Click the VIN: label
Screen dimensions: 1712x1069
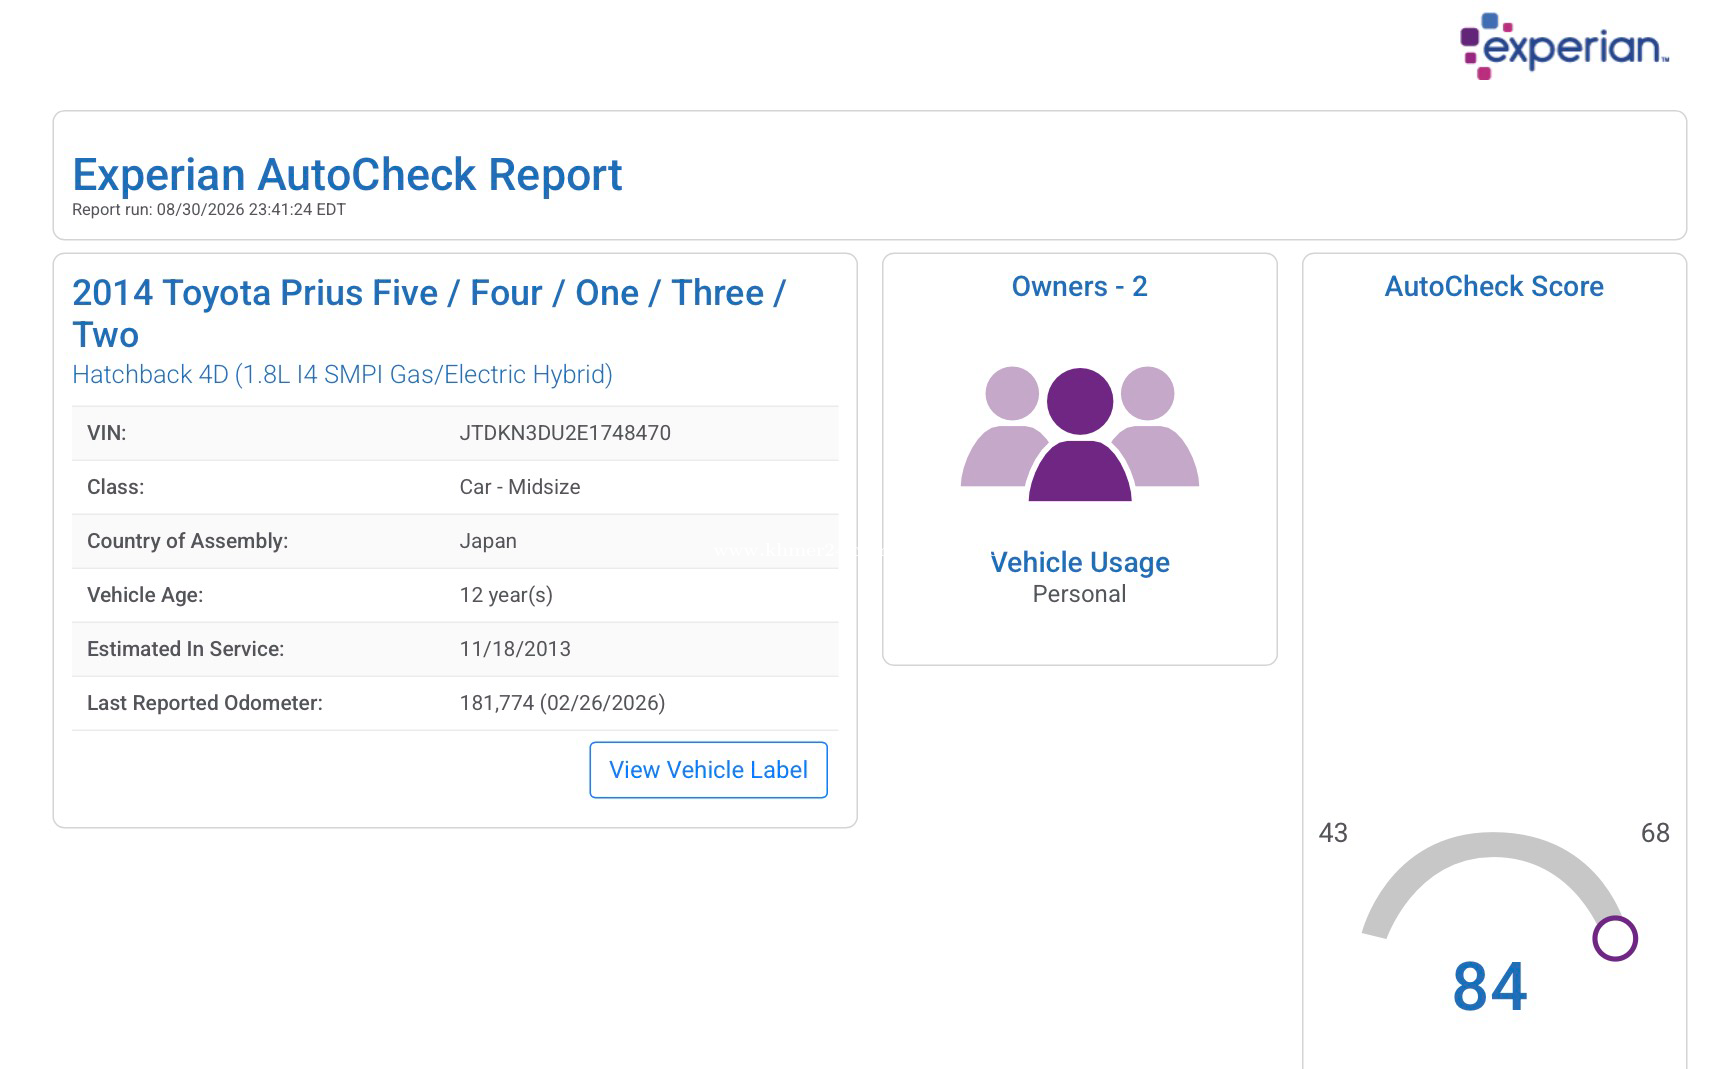[x=106, y=433]
